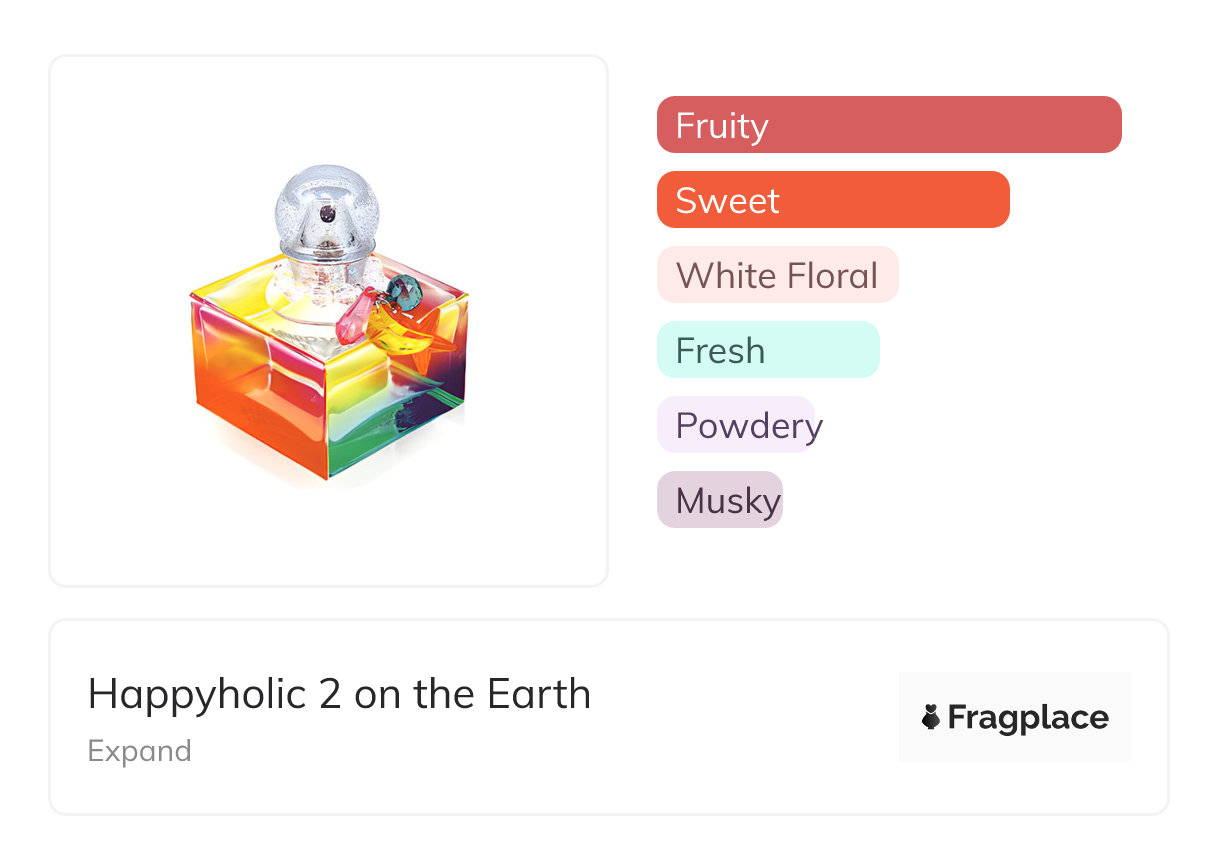Image resolution: width=1218 pixels, height=864 pixels.
Task: Click the Musky accord bar
Action: pos(719,500)
